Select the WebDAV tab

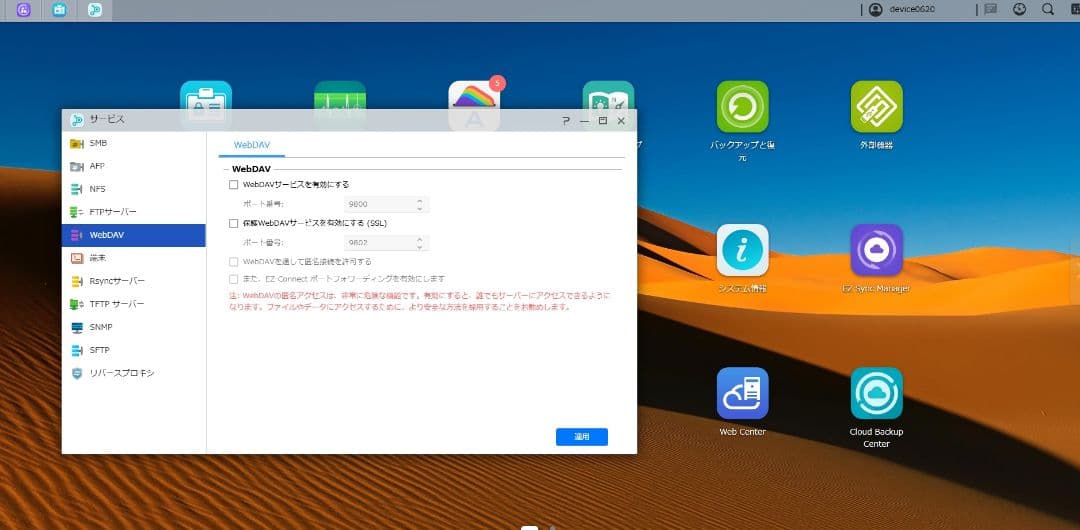[251, 145]
